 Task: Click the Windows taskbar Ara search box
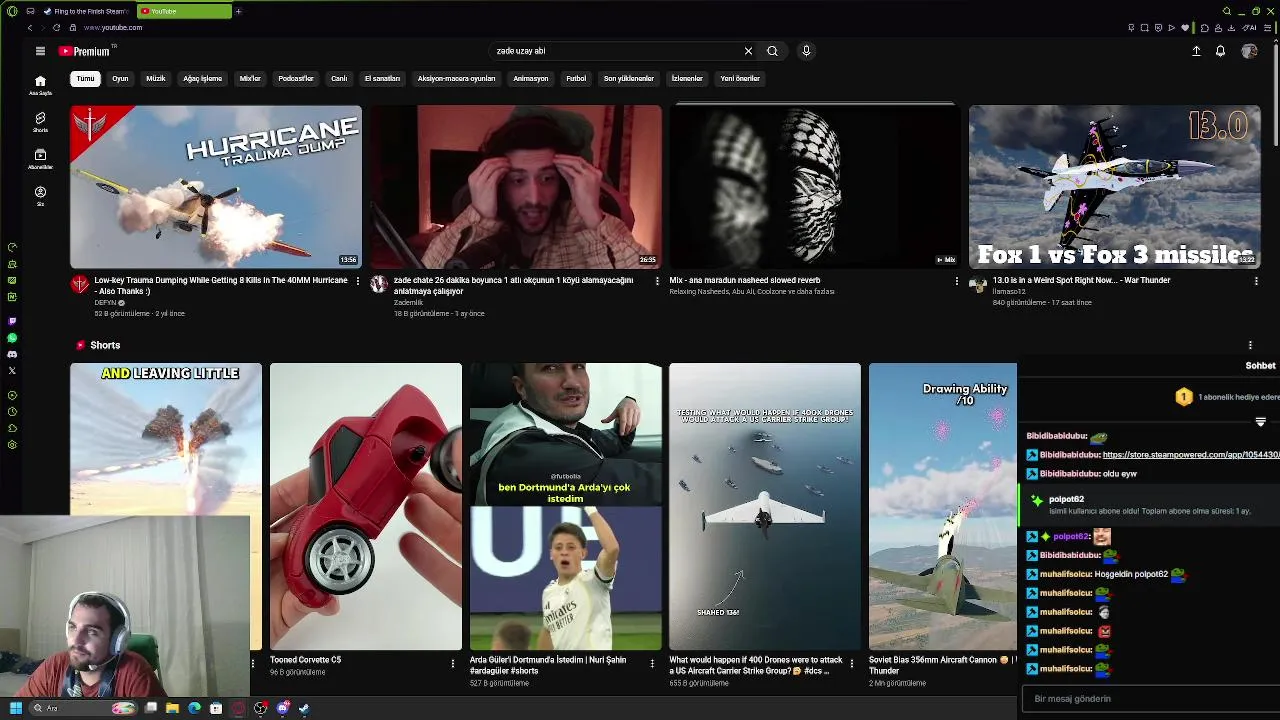pyautogui.click(x=82, y=709)
